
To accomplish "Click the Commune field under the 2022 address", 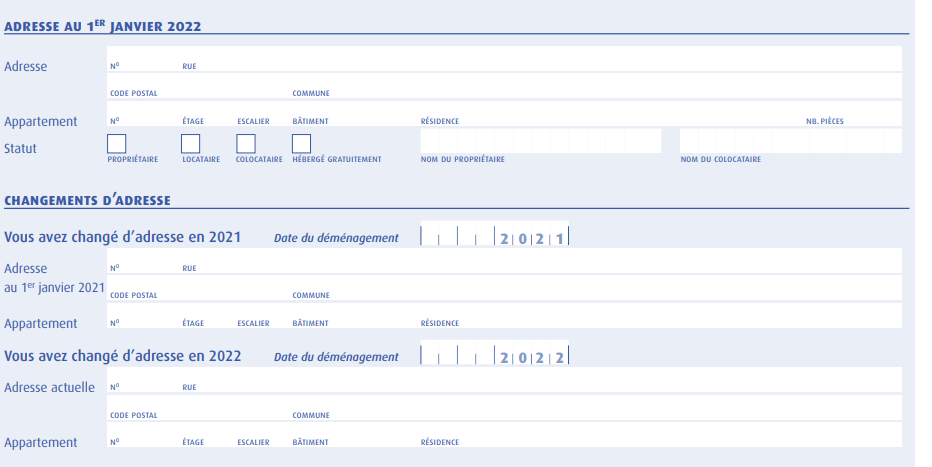I will [x=596, y=86].
